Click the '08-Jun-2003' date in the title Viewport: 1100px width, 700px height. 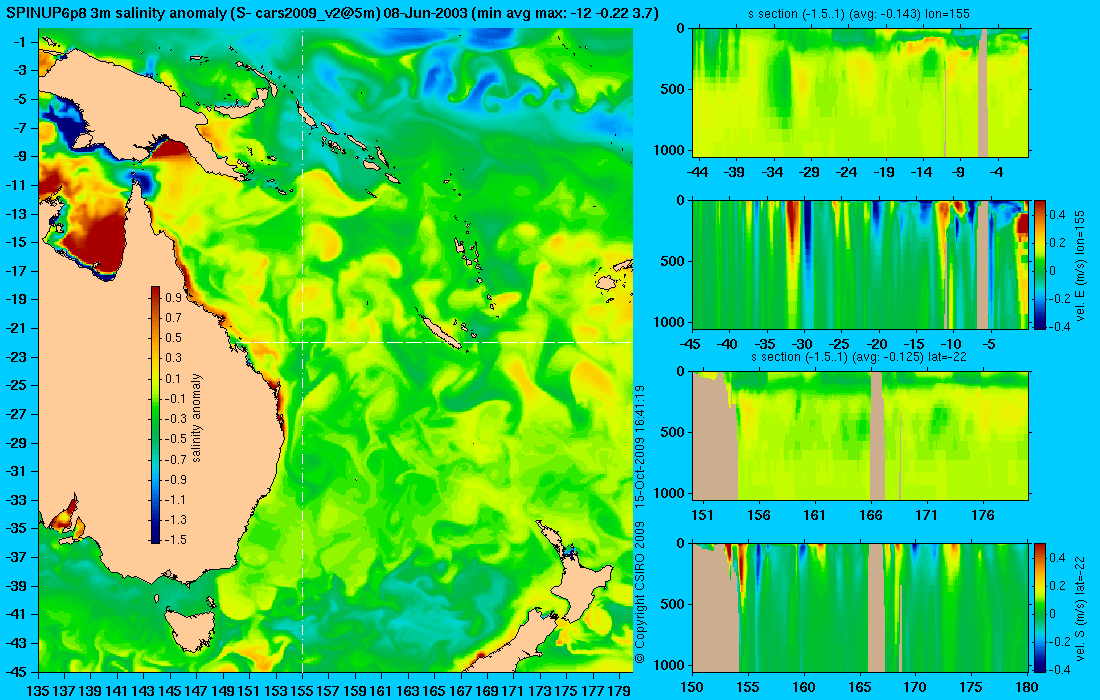426,13
